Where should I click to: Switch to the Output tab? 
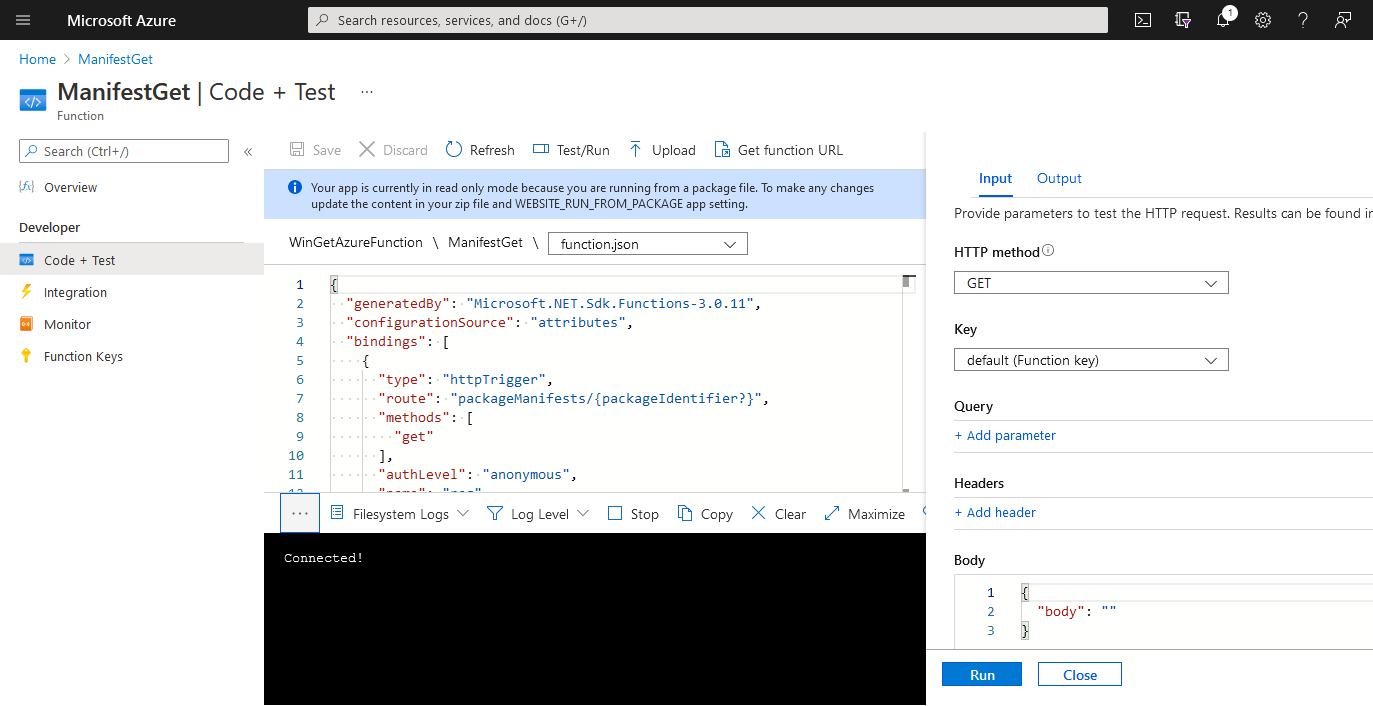(x=1059, y=178)
